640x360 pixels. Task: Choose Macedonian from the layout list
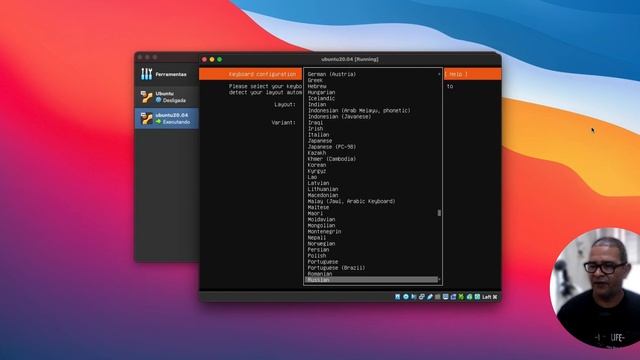323,195
